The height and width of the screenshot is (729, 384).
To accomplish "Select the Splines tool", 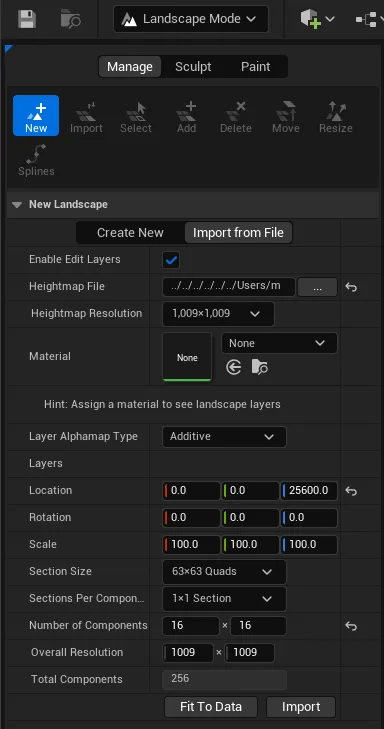I will point(36,160).
